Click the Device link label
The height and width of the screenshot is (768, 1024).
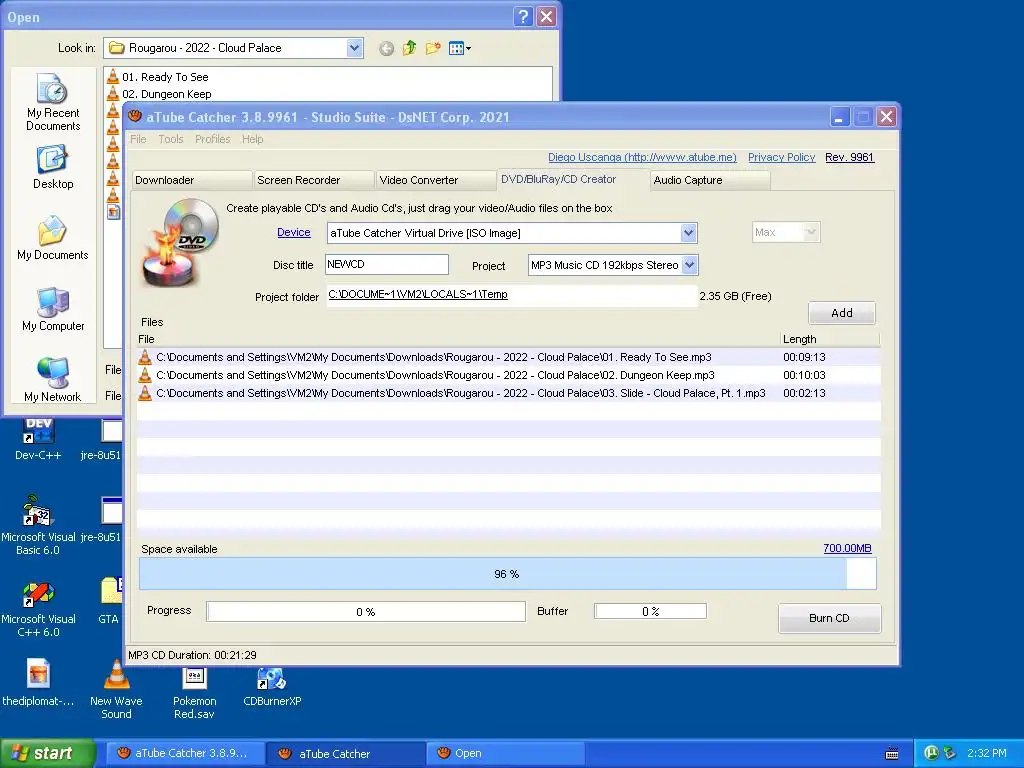[294, 232]
